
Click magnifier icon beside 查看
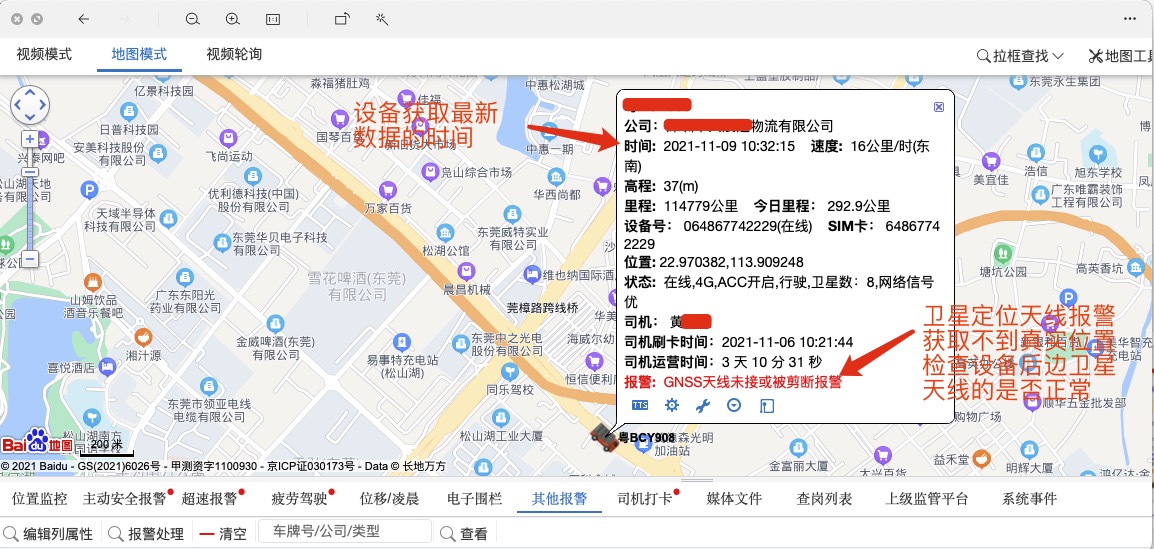pyautogui.click(x=447, y=534)
